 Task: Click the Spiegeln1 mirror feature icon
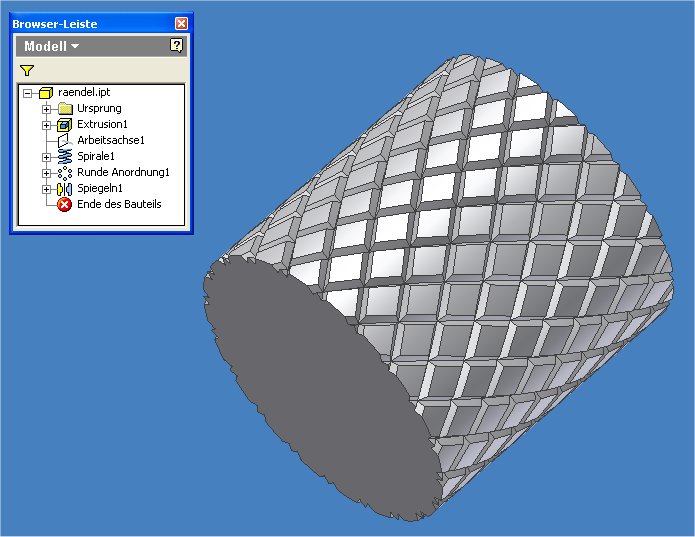pos(65,189)
